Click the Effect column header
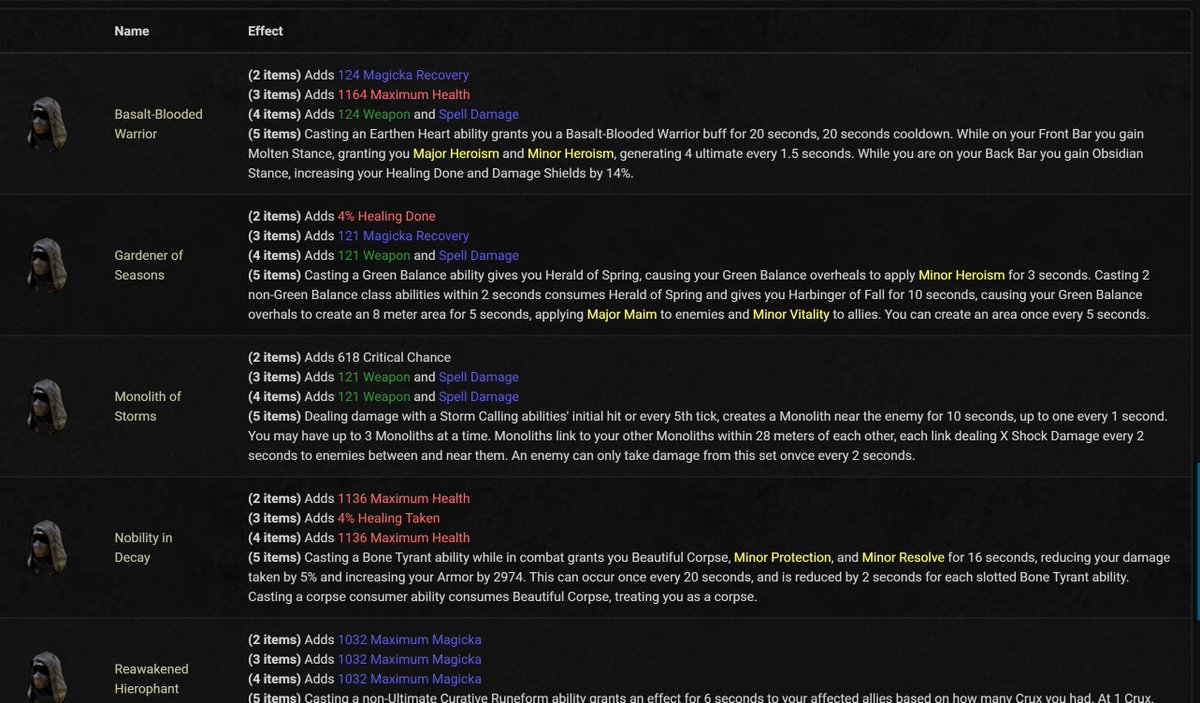Screen dimensions: 1200x703 tap(265, 31)
